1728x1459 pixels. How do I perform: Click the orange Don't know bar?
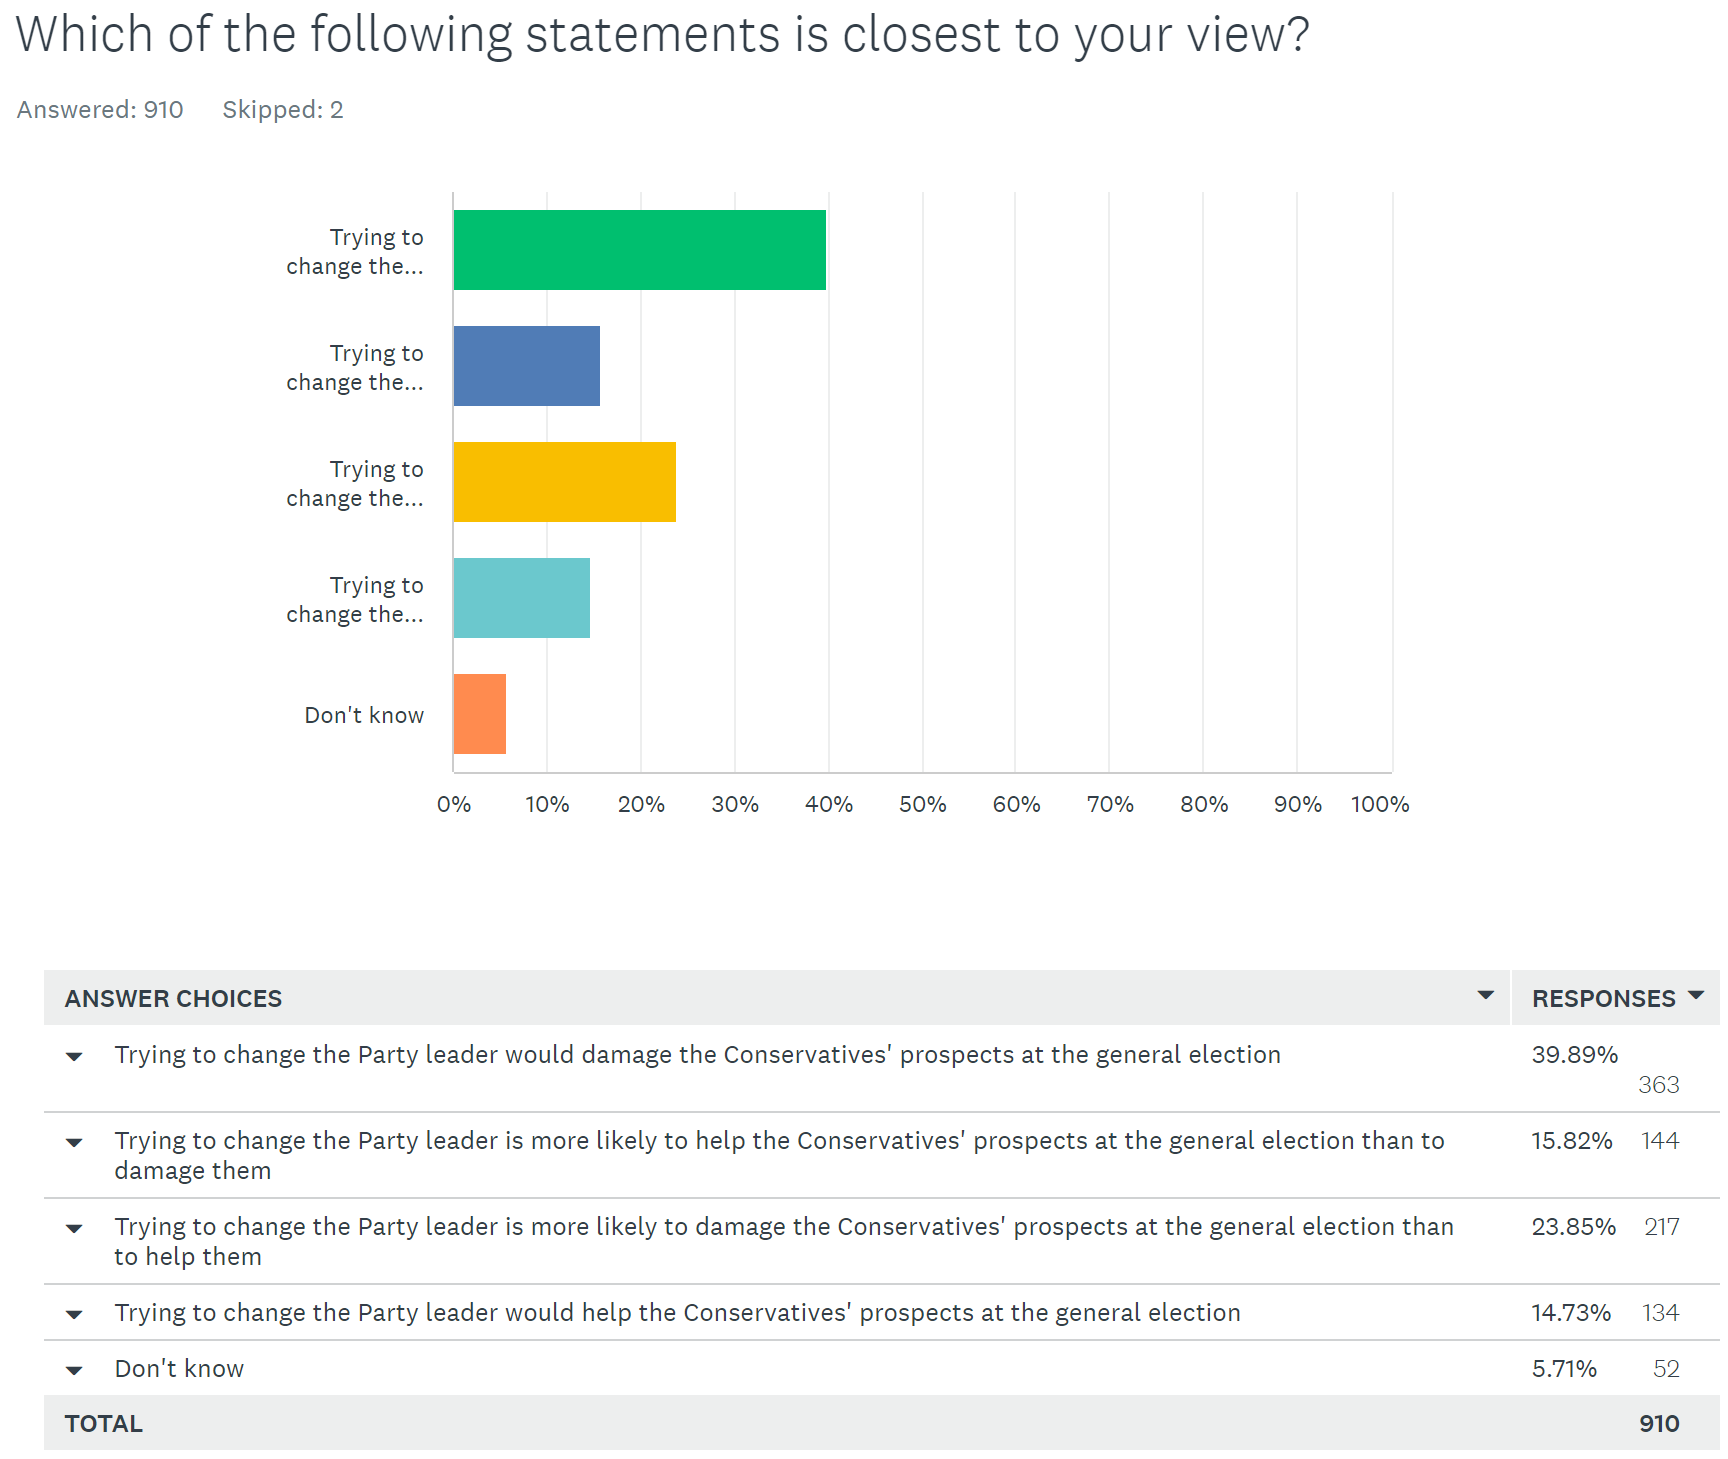pyautogui.click(x=479, y=714)
